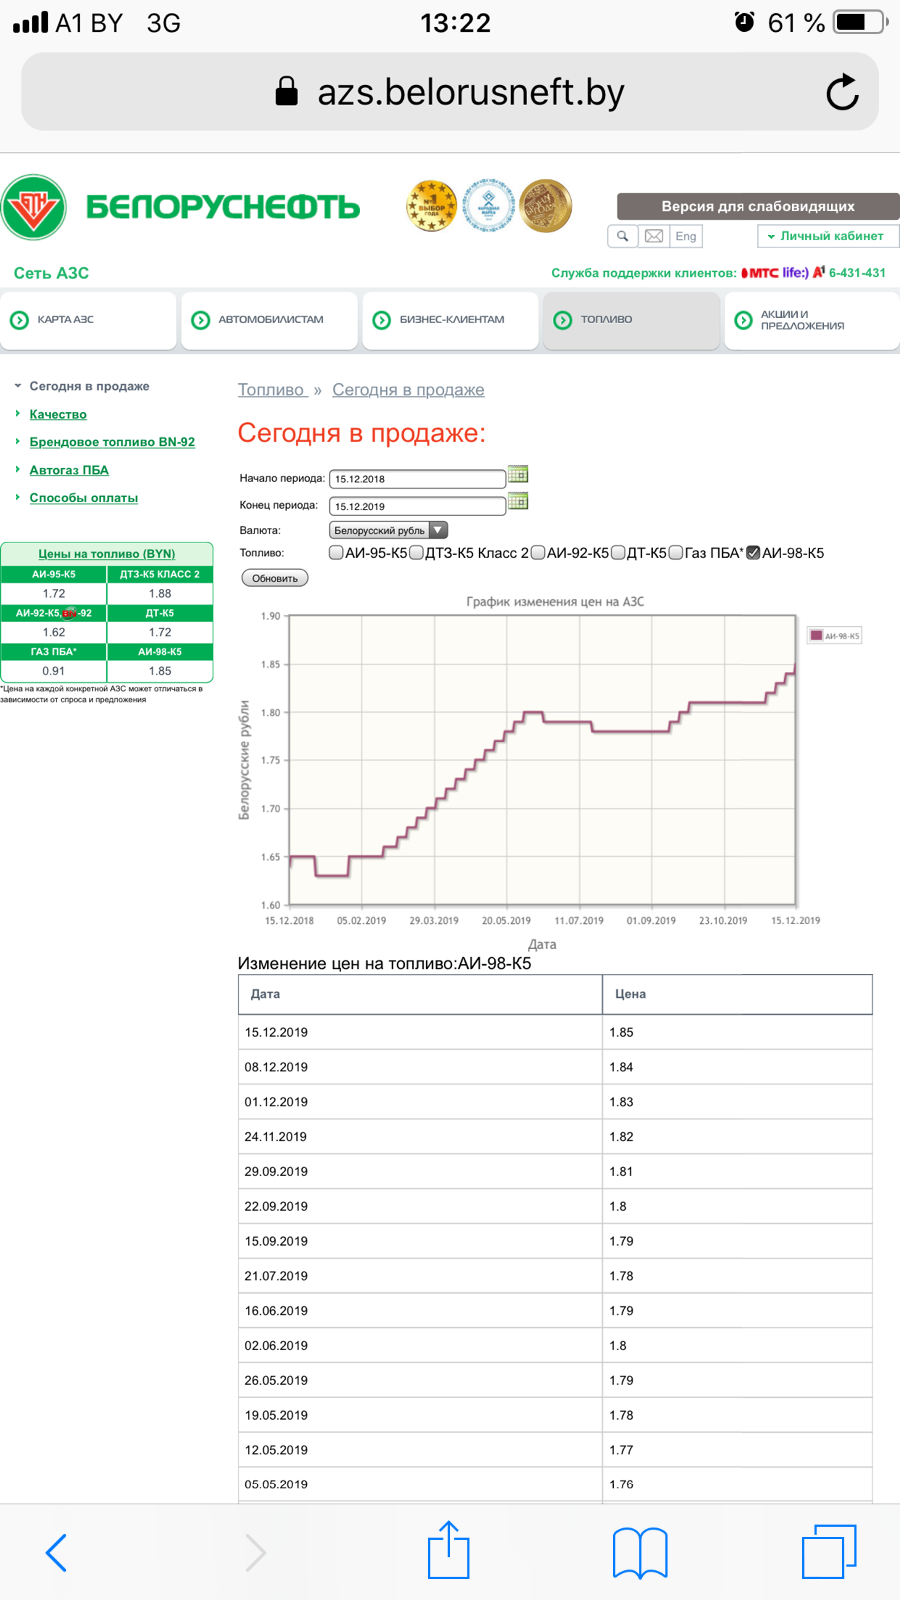Click the blue-white award badge

click(x=488, y=206)
